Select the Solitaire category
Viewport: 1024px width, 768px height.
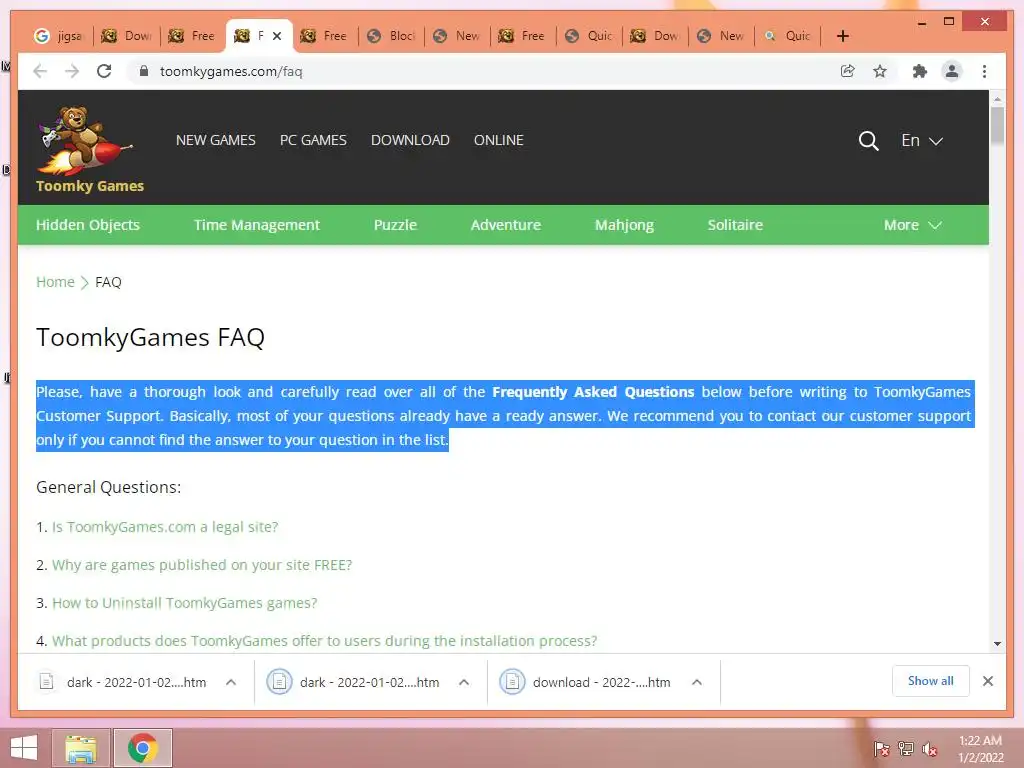735,225
